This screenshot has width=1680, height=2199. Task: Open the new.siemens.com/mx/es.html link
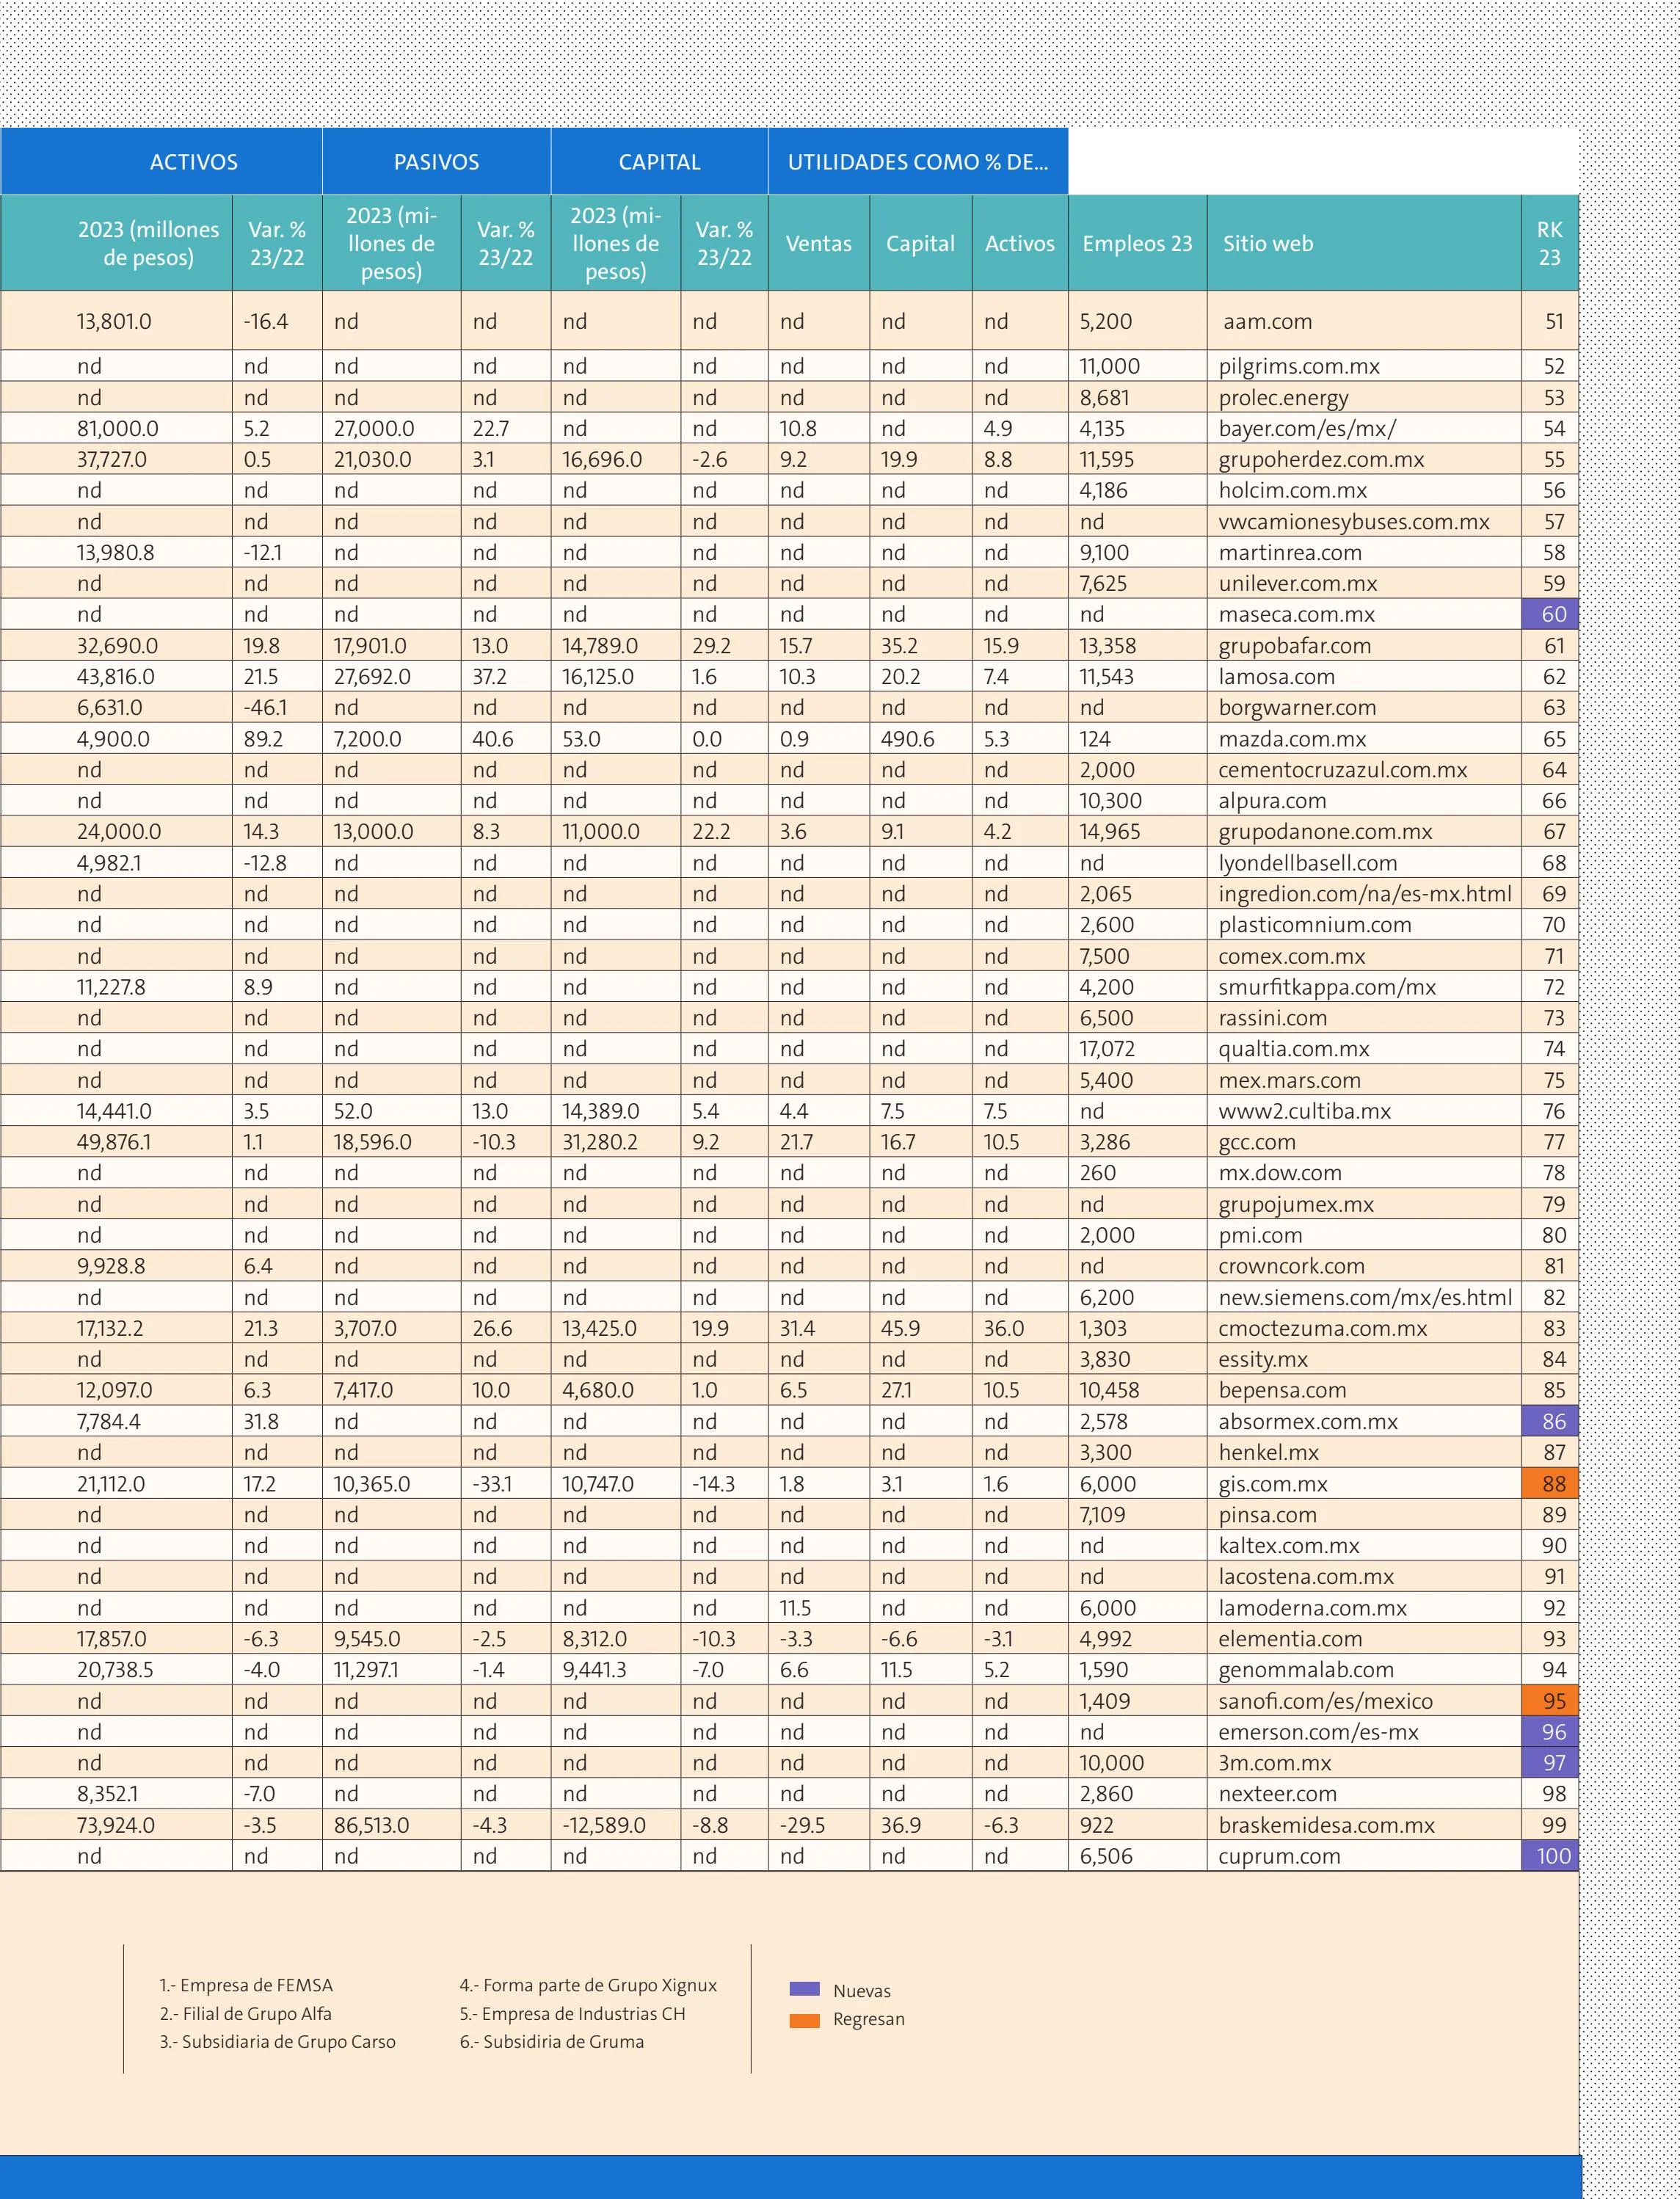coord(1365,1298)
